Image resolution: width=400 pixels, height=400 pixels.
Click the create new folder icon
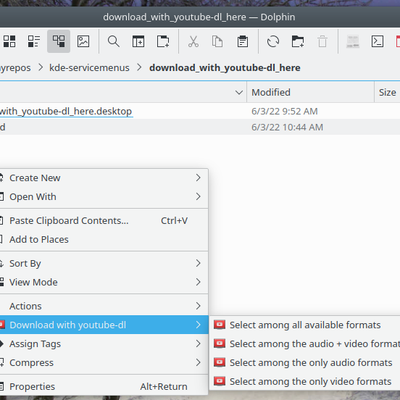click(298, 41)
